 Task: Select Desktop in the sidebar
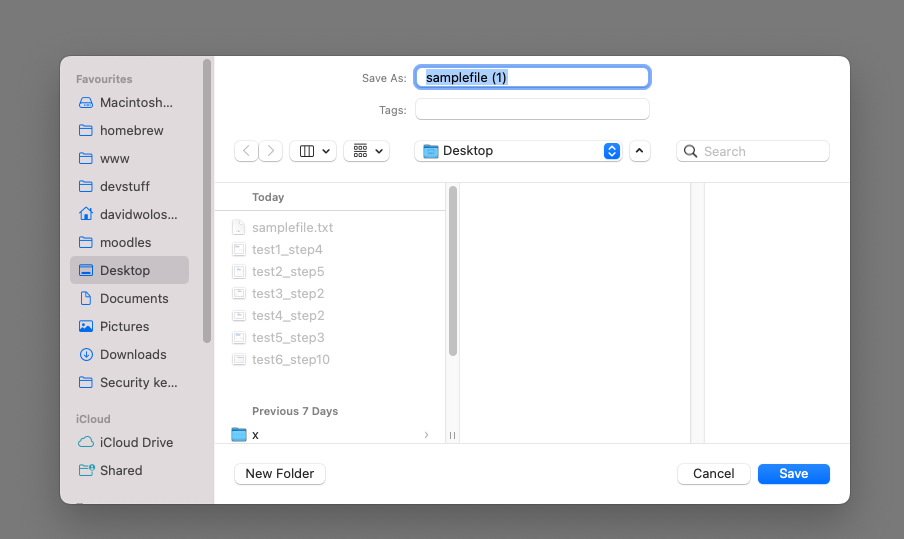tap(129, 270)
